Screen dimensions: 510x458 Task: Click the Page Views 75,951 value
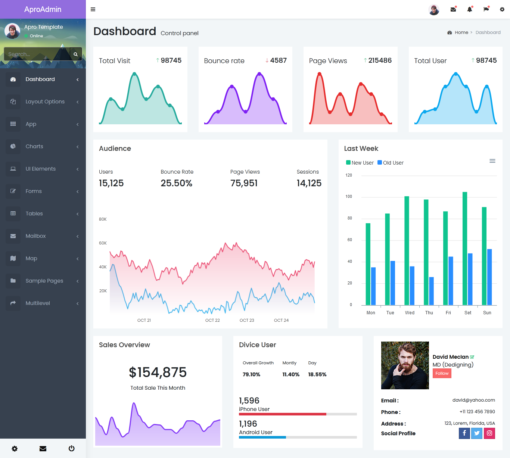point(244,183)
